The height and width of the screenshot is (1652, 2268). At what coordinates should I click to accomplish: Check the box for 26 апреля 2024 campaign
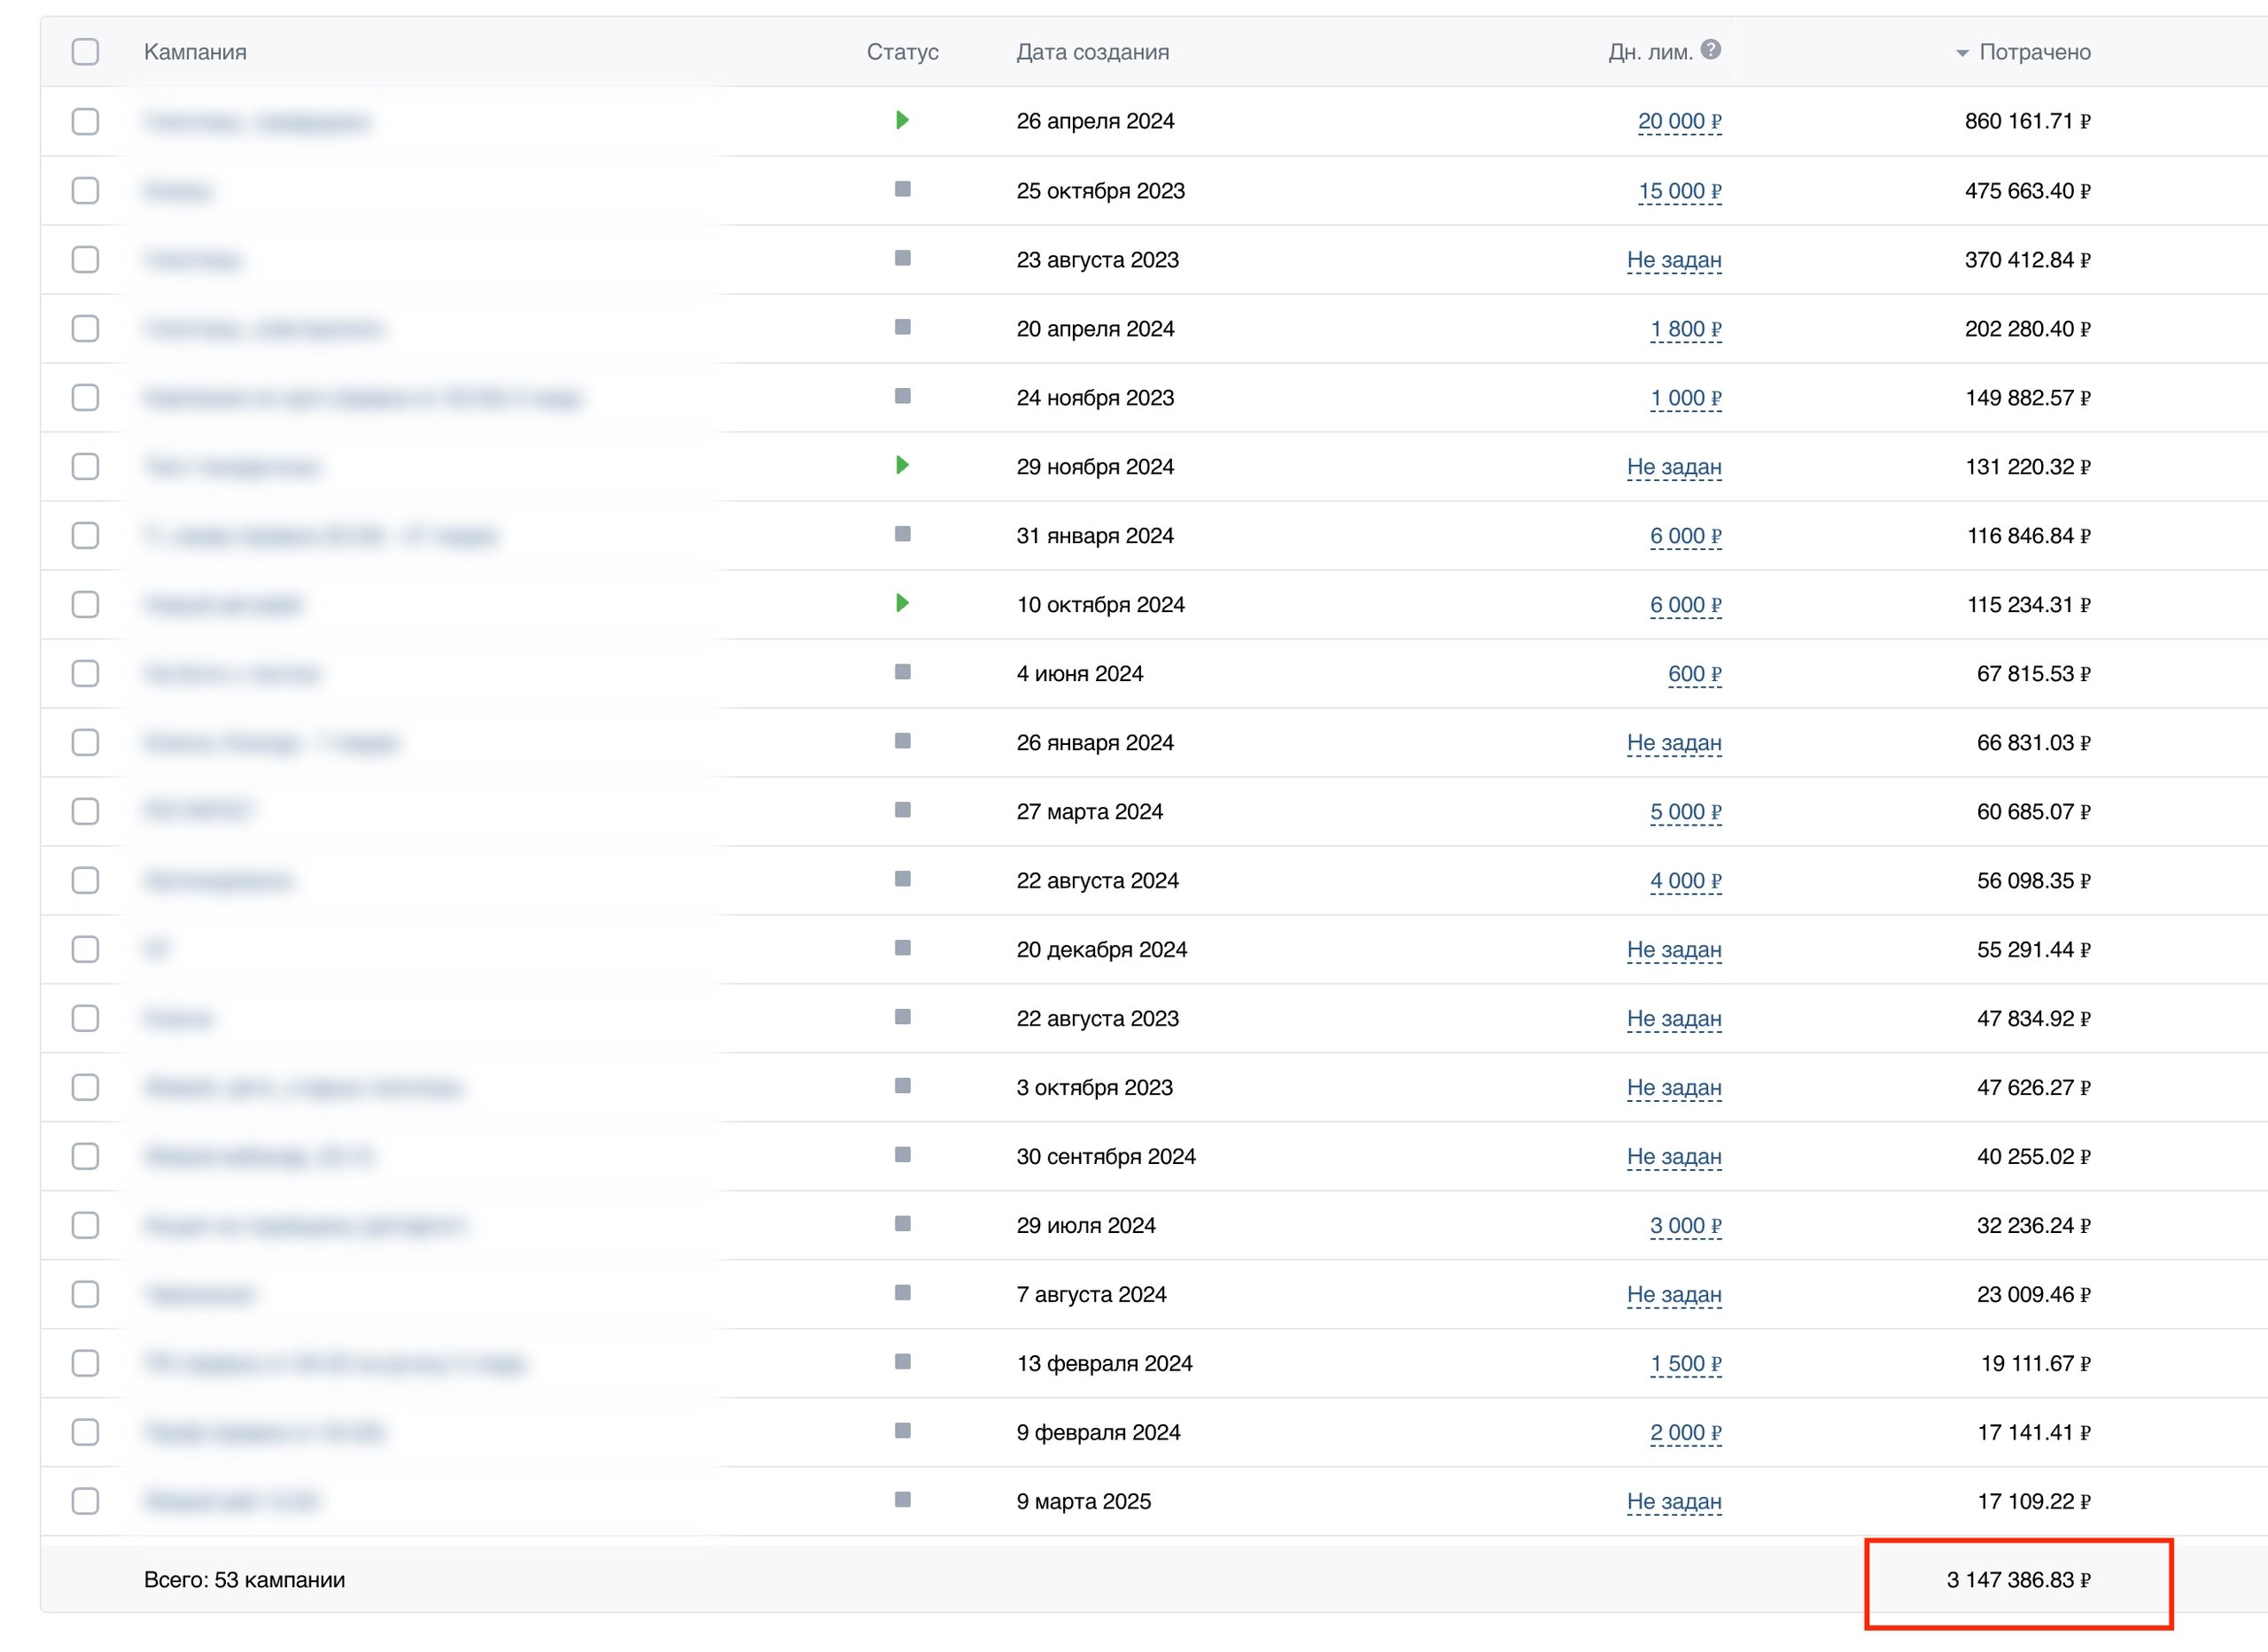tap(86, 121)
